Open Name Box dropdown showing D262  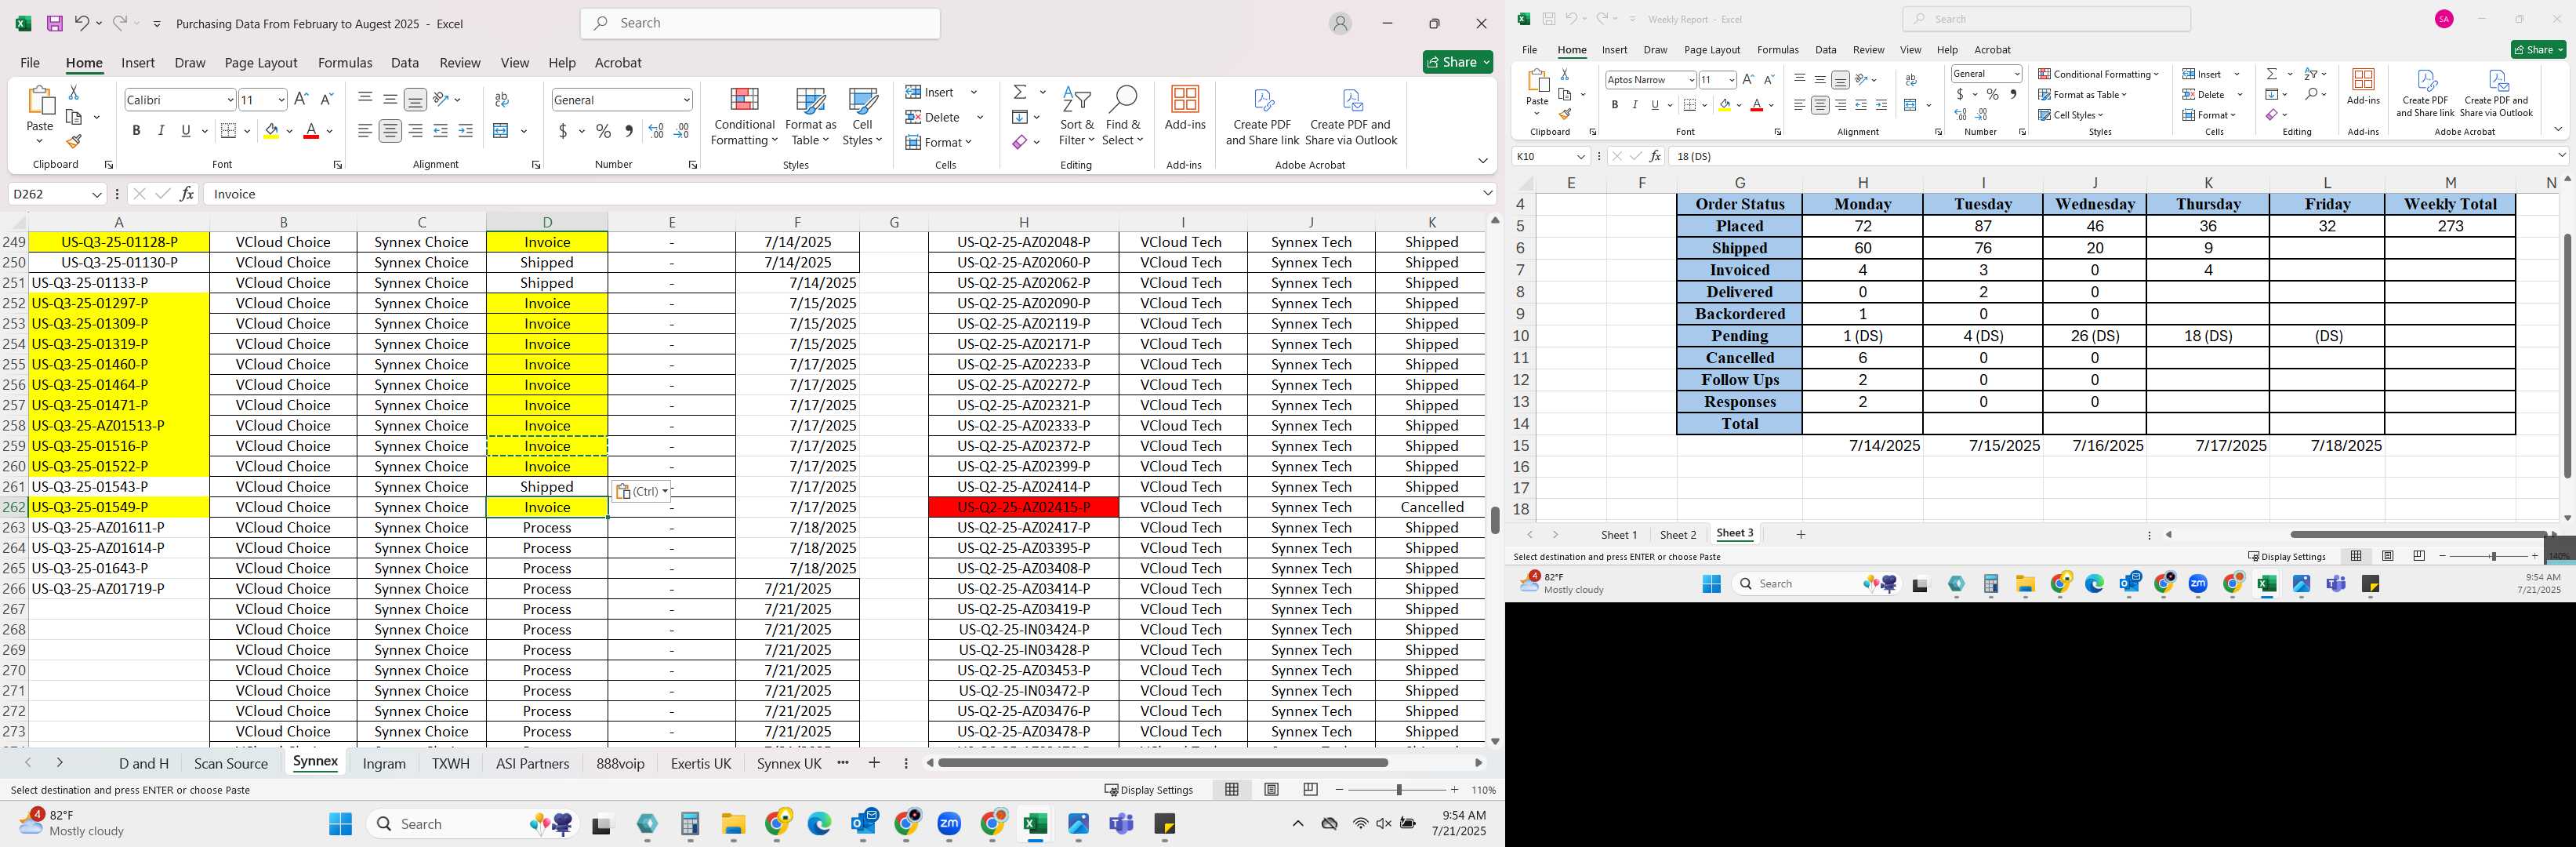click(x=96, y=194)
